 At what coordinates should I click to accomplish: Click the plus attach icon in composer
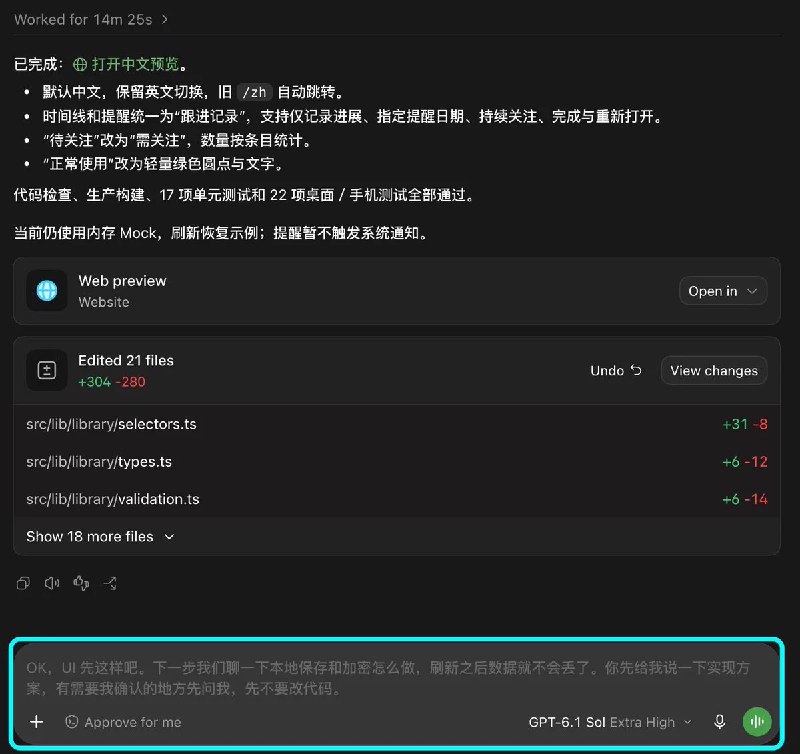point(36,722)
